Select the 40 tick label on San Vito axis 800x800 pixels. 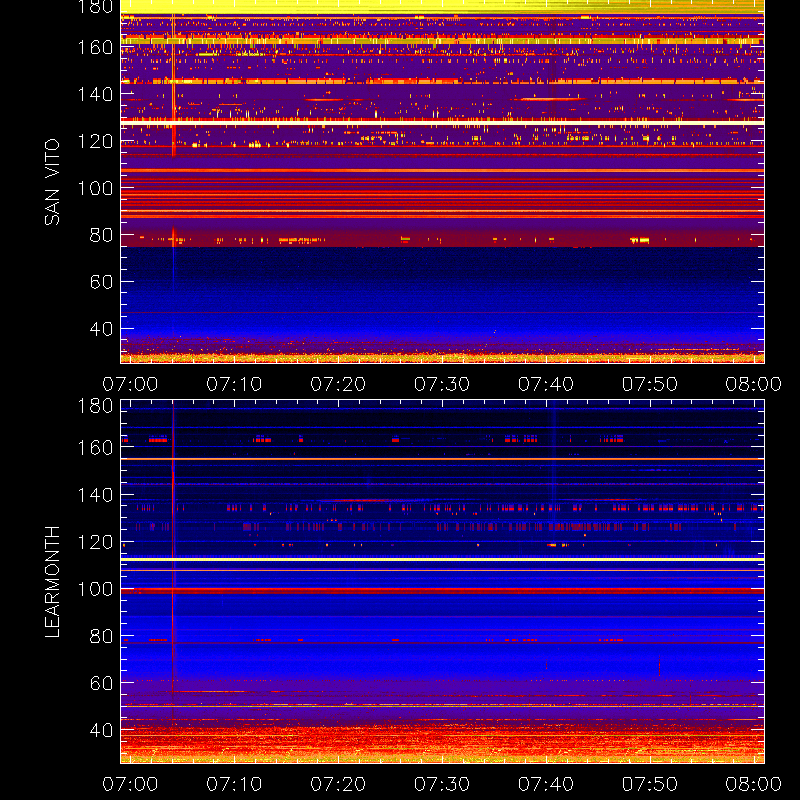click(x=101, y=329)
